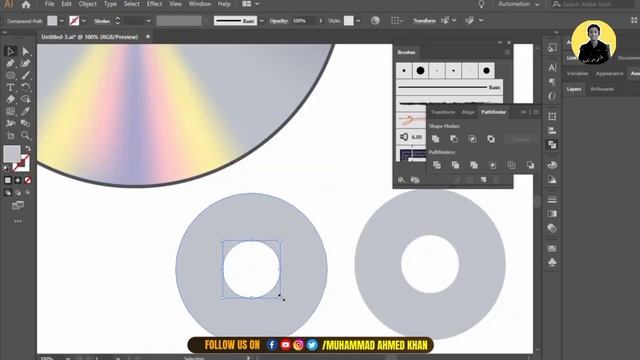The height and width of the screenshot is (360, 640).
Task: Open the Effect menu
Action: (154, 4)
